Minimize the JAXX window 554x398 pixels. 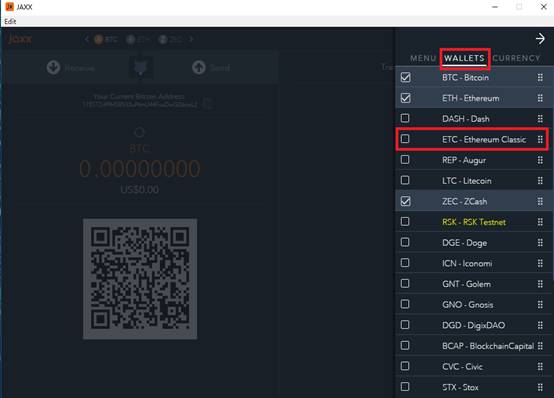coord(495,7)
